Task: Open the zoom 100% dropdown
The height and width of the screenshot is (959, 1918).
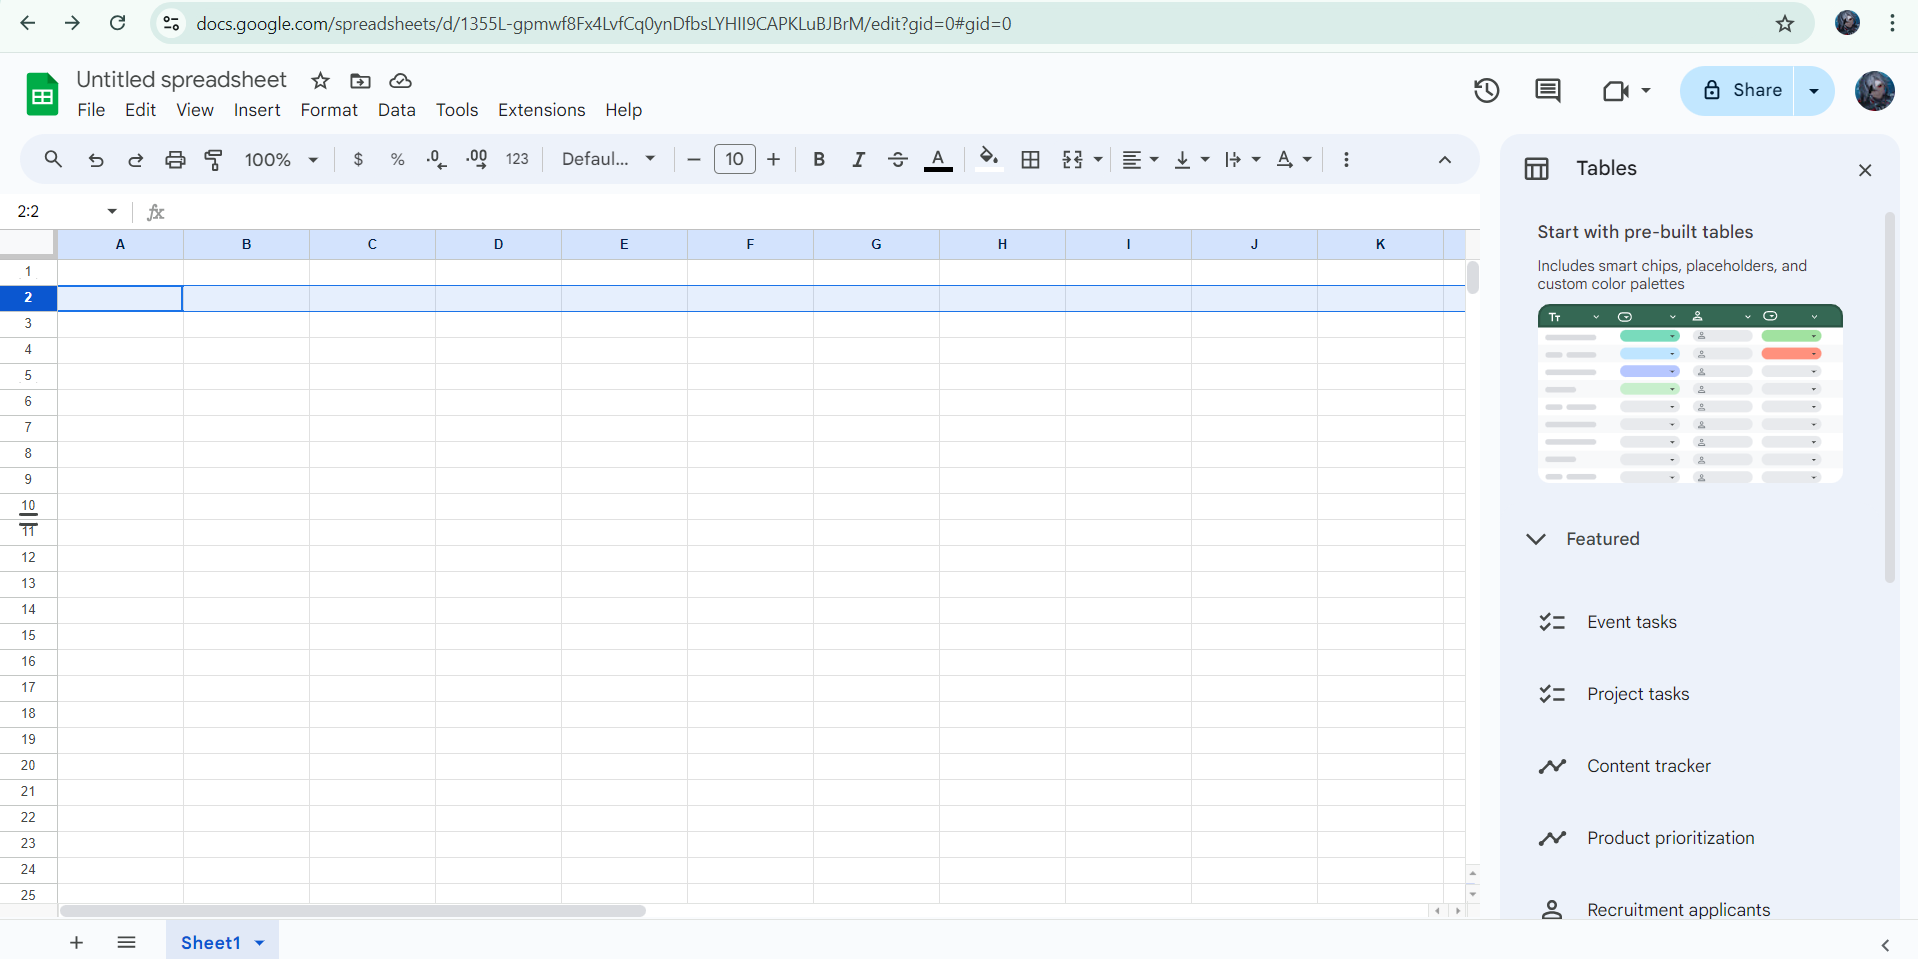Action: pyautogui.click(x=281, y=160)
